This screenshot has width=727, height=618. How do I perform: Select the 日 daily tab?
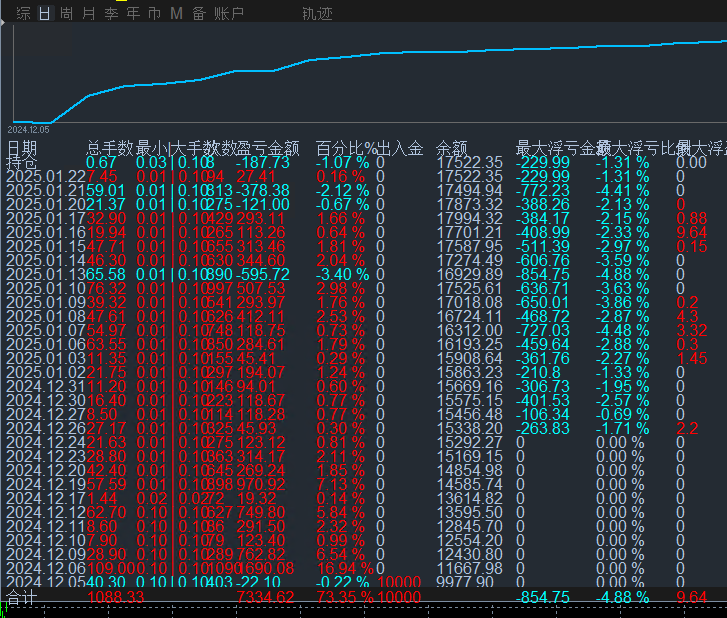point(45,14)
